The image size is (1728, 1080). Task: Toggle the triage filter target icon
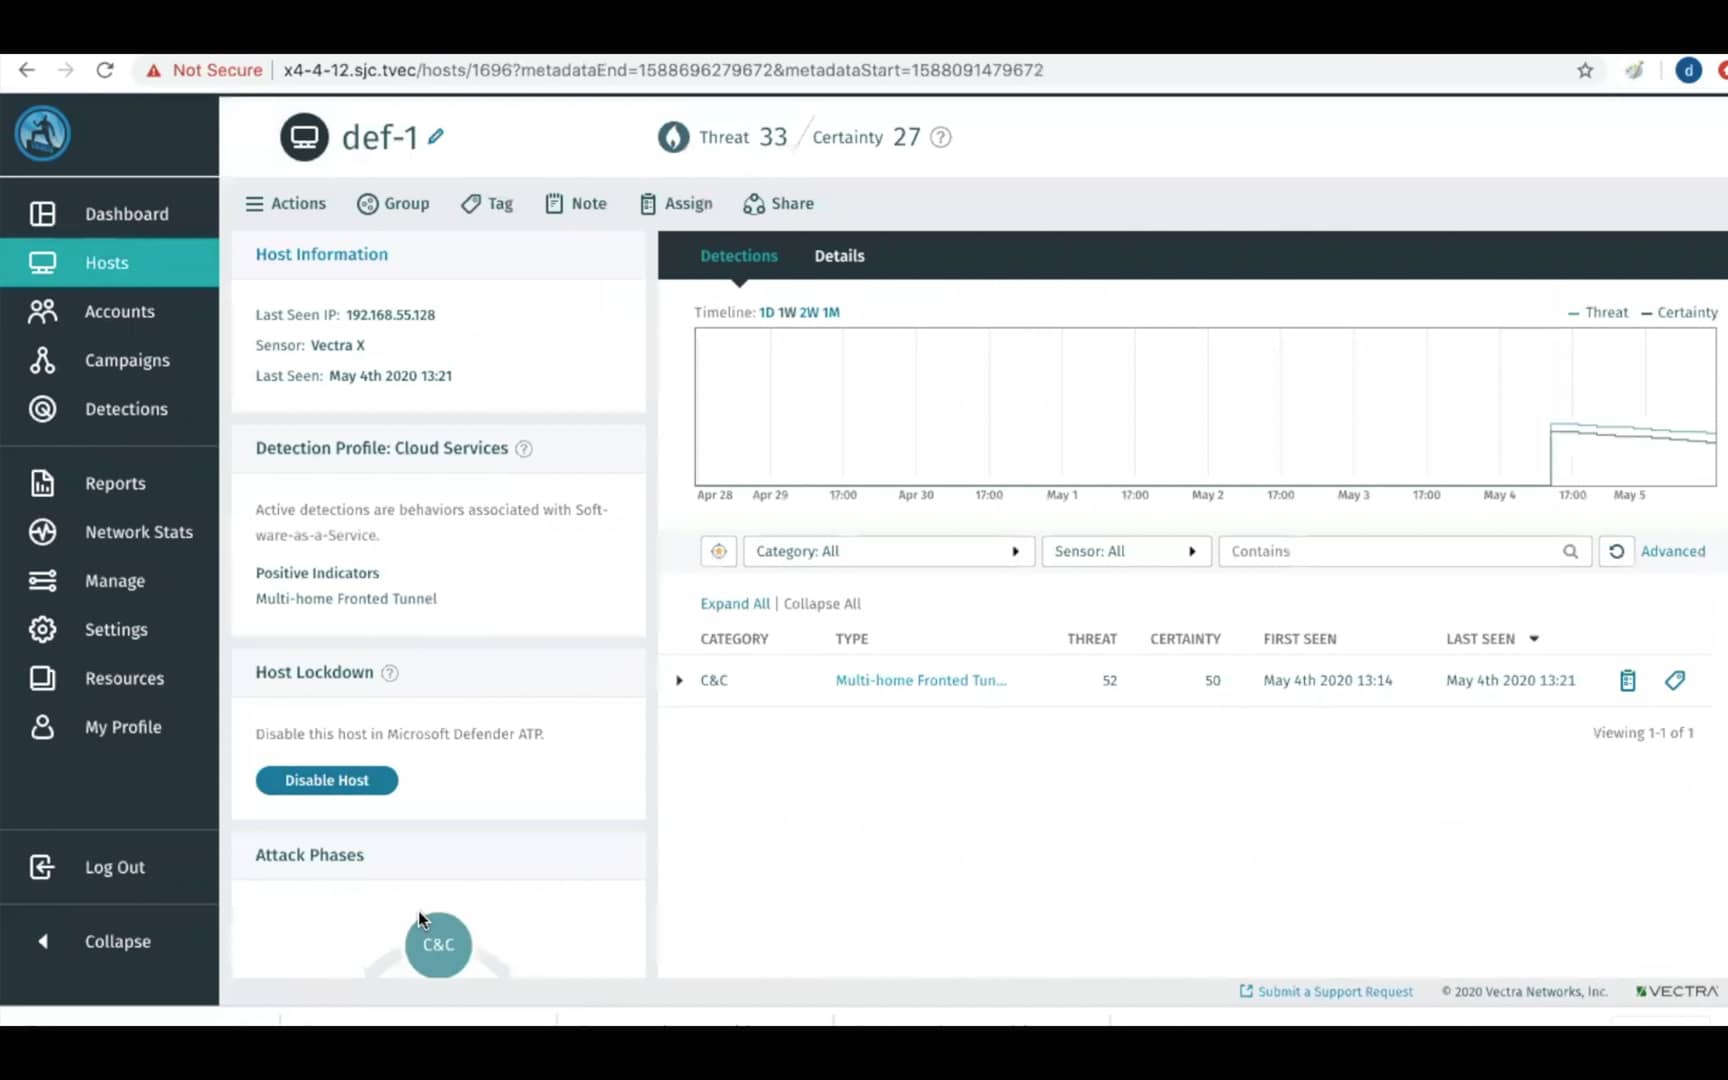coord(718,551)
